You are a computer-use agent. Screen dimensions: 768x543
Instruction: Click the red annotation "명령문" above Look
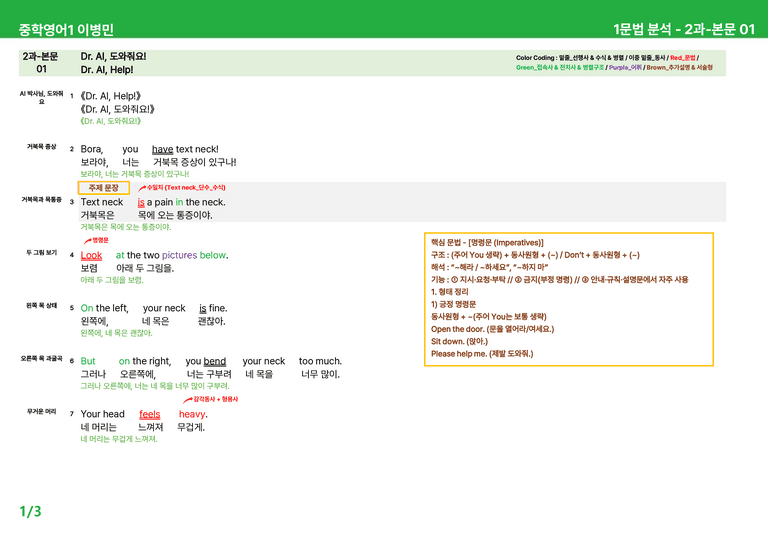pos(100,240)
